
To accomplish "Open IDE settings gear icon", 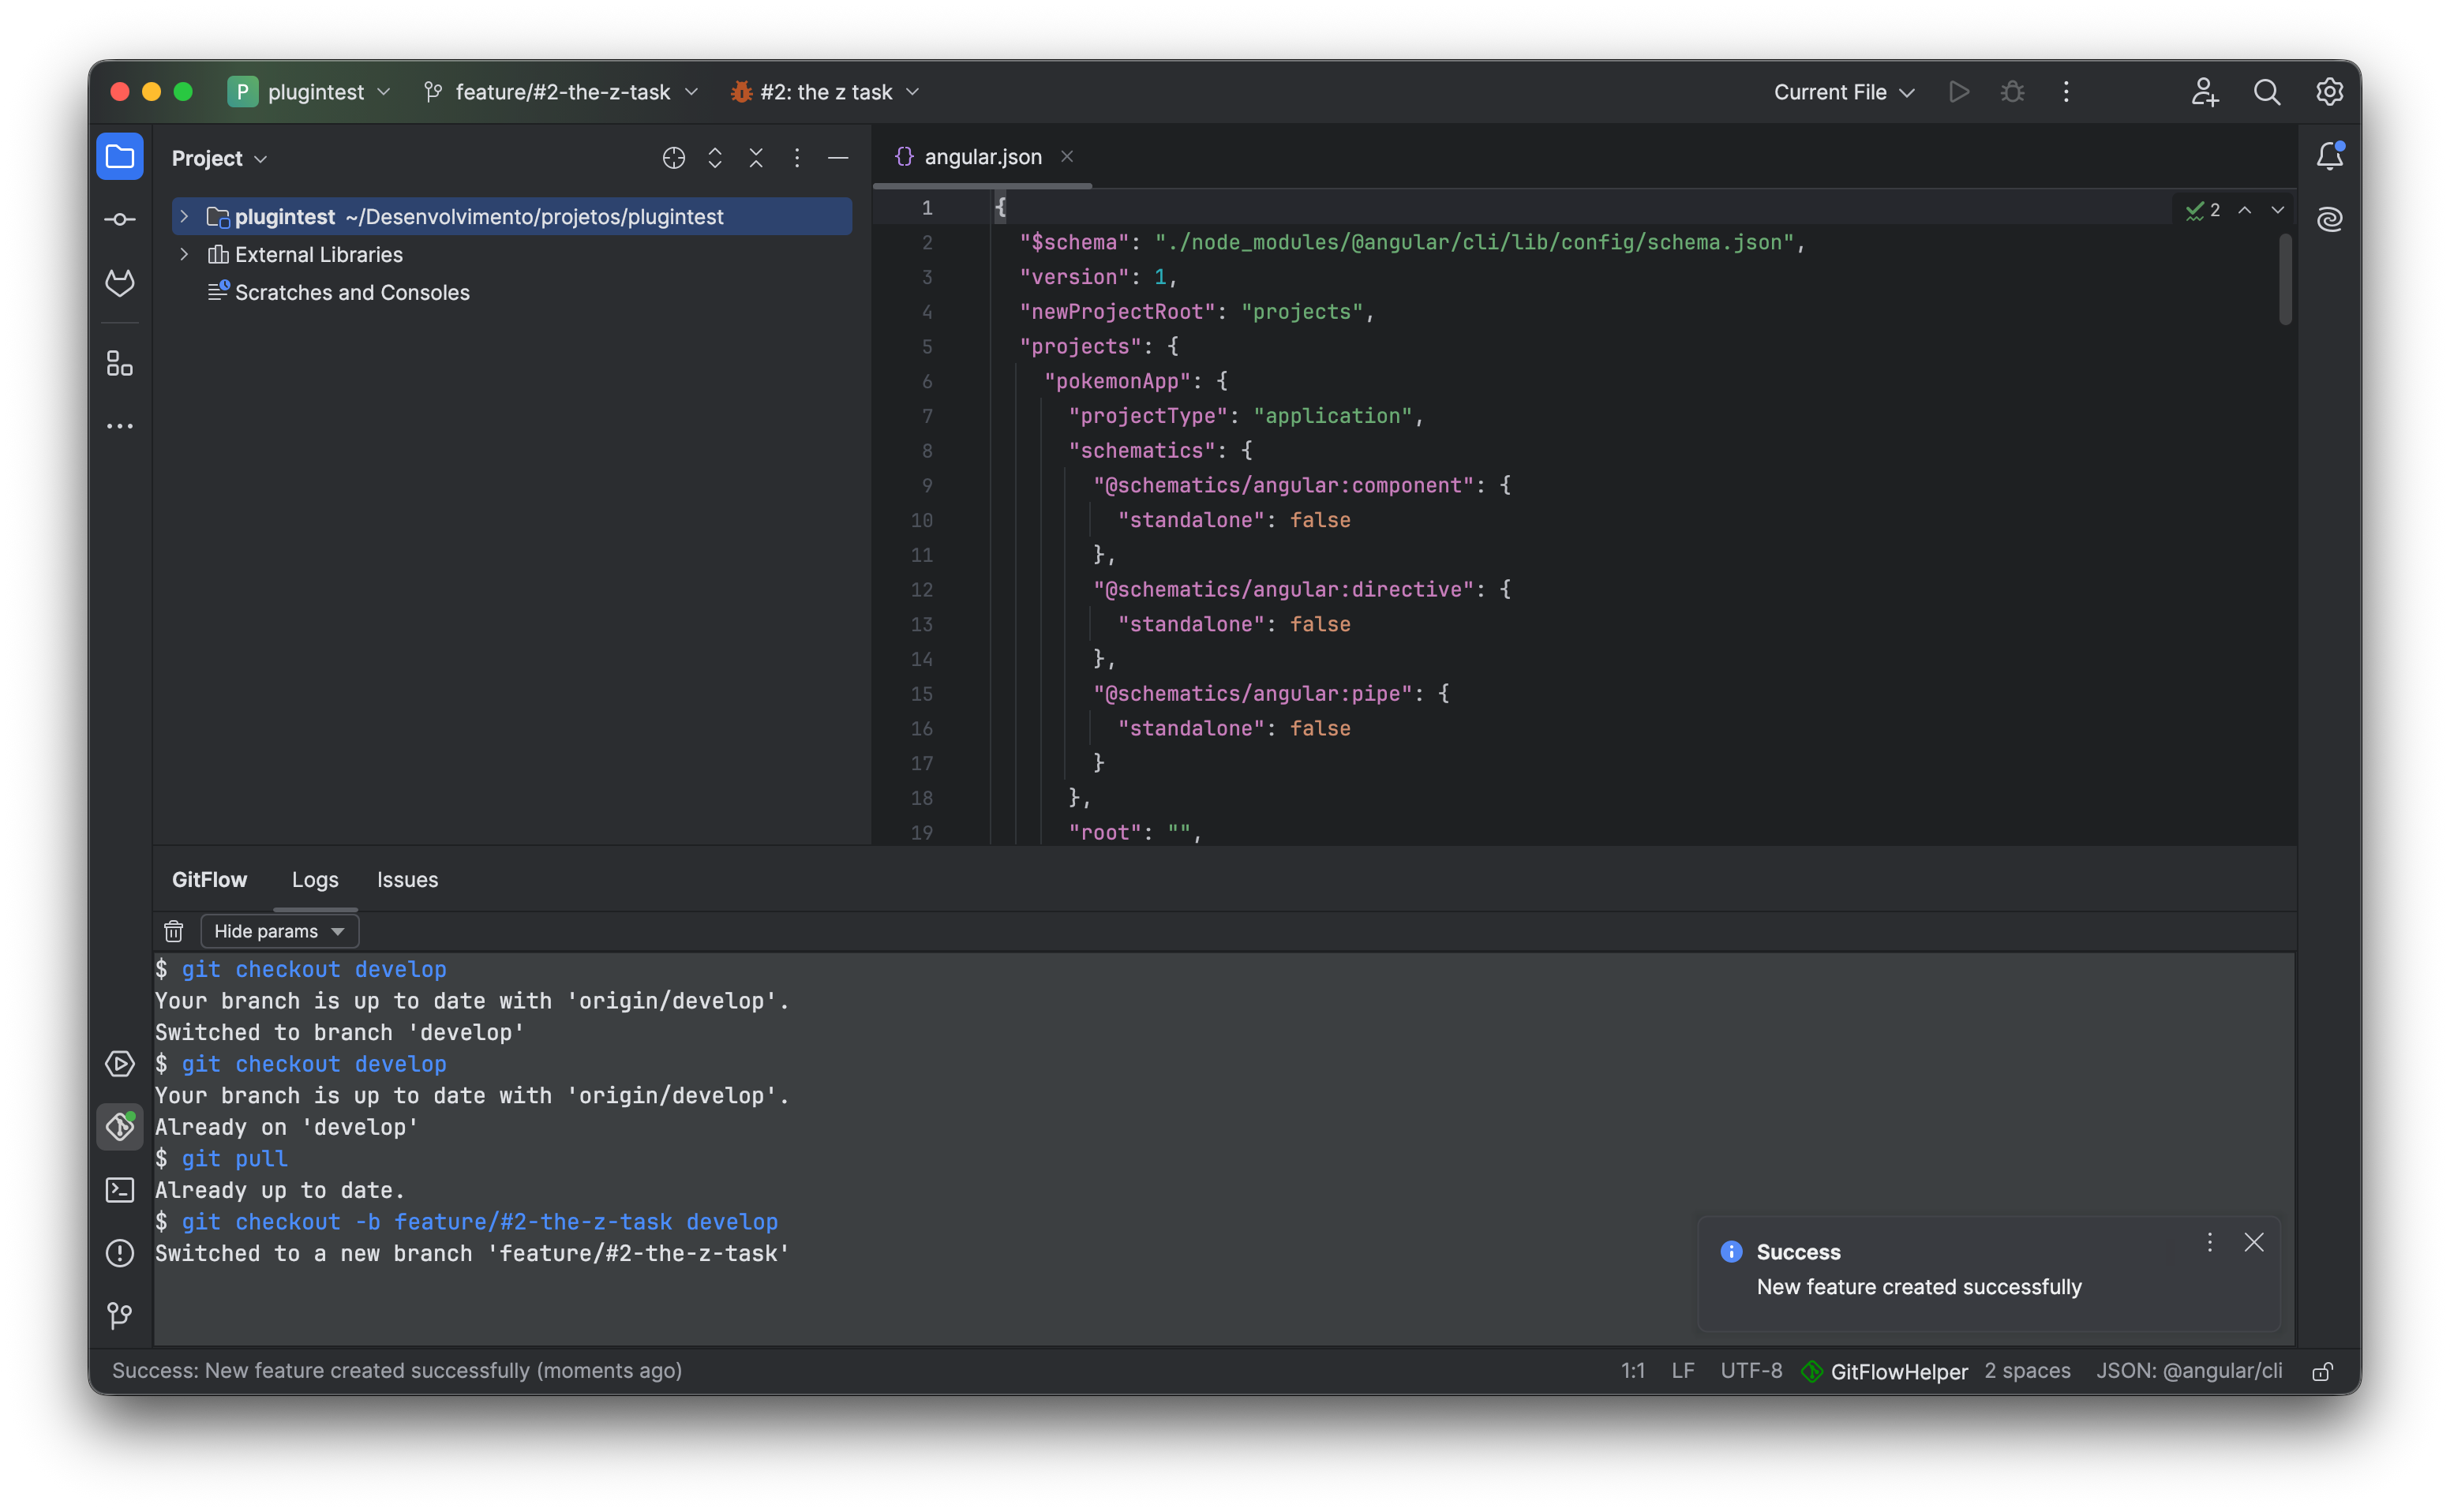I will pyautogui.click(x=2329, y=92).
